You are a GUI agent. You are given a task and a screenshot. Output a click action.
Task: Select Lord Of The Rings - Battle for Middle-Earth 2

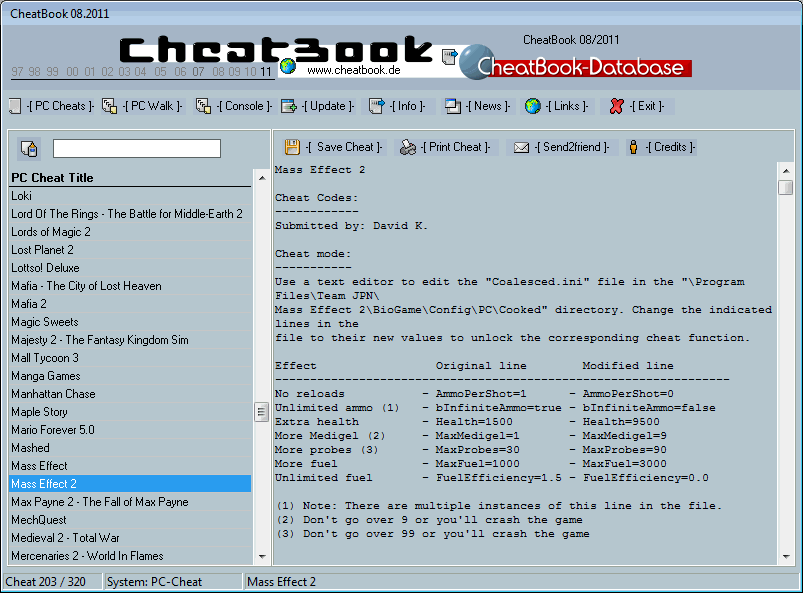coord(131,214)
